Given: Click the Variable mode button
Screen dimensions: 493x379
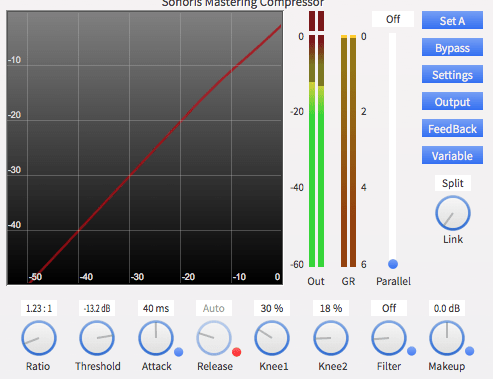Looking at the screenshot, I should pyautogui.click(x=452, y=155).
